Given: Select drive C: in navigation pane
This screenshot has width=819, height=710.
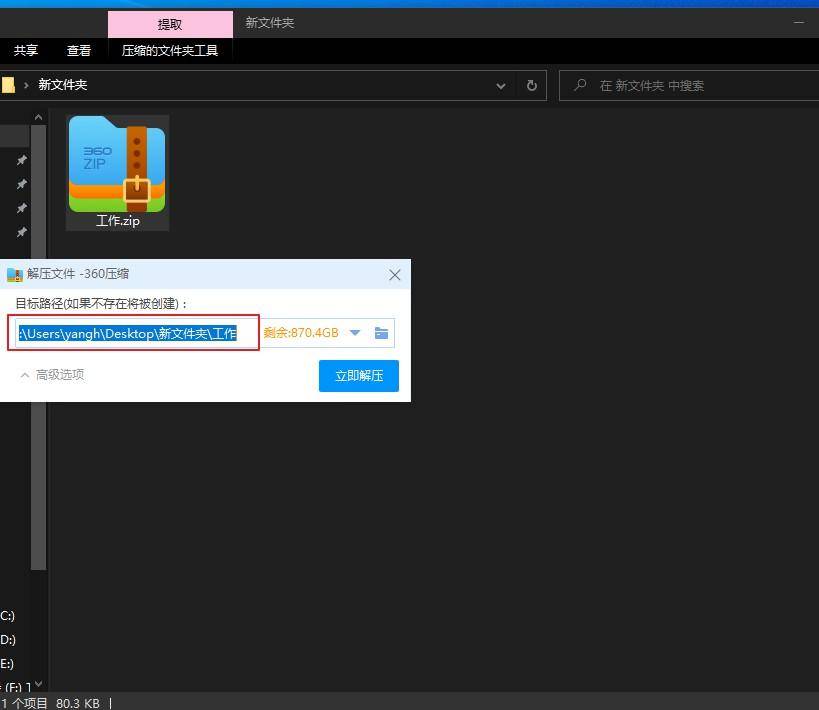Looking at the screenshot, I should (x=8, y=615).
